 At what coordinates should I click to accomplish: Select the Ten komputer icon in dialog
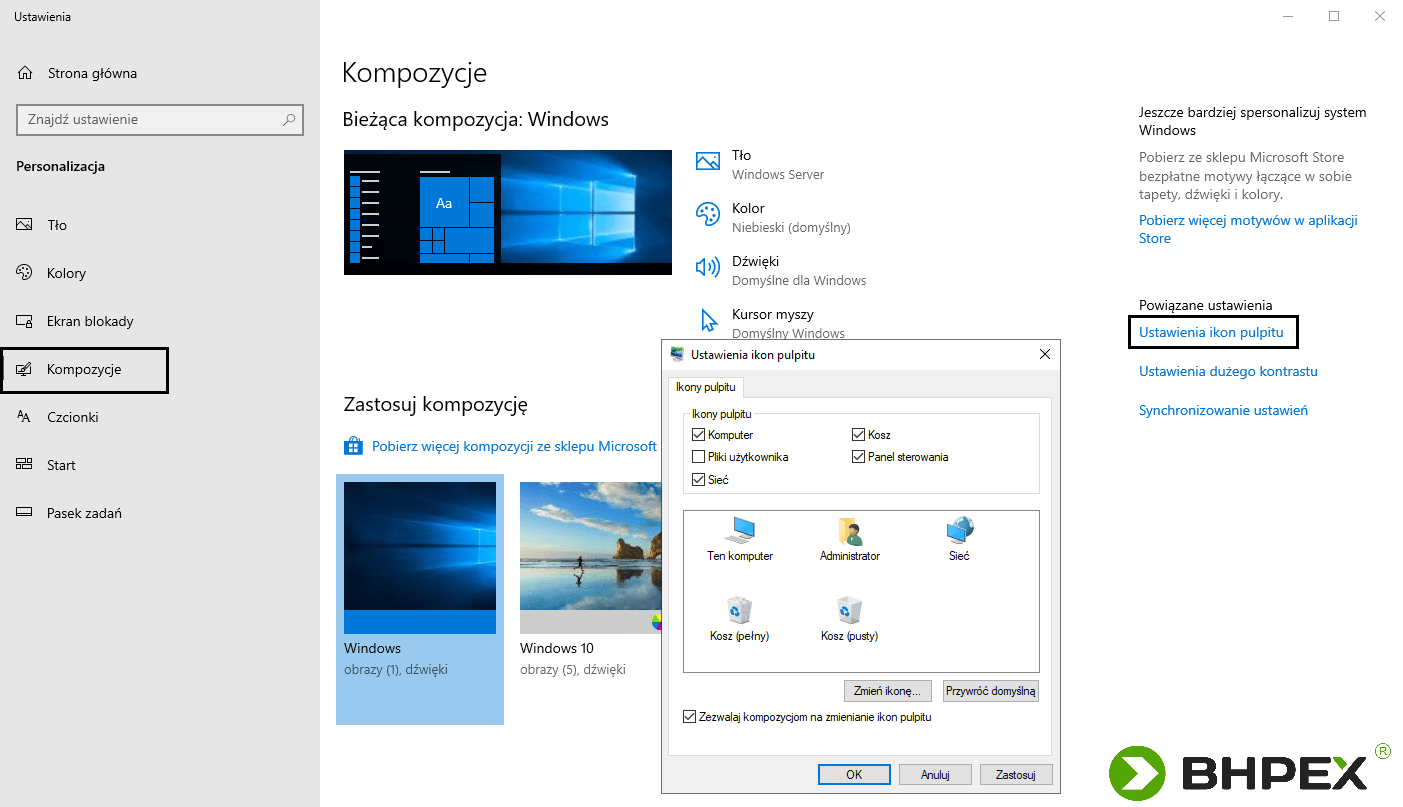tap(741, 530)
